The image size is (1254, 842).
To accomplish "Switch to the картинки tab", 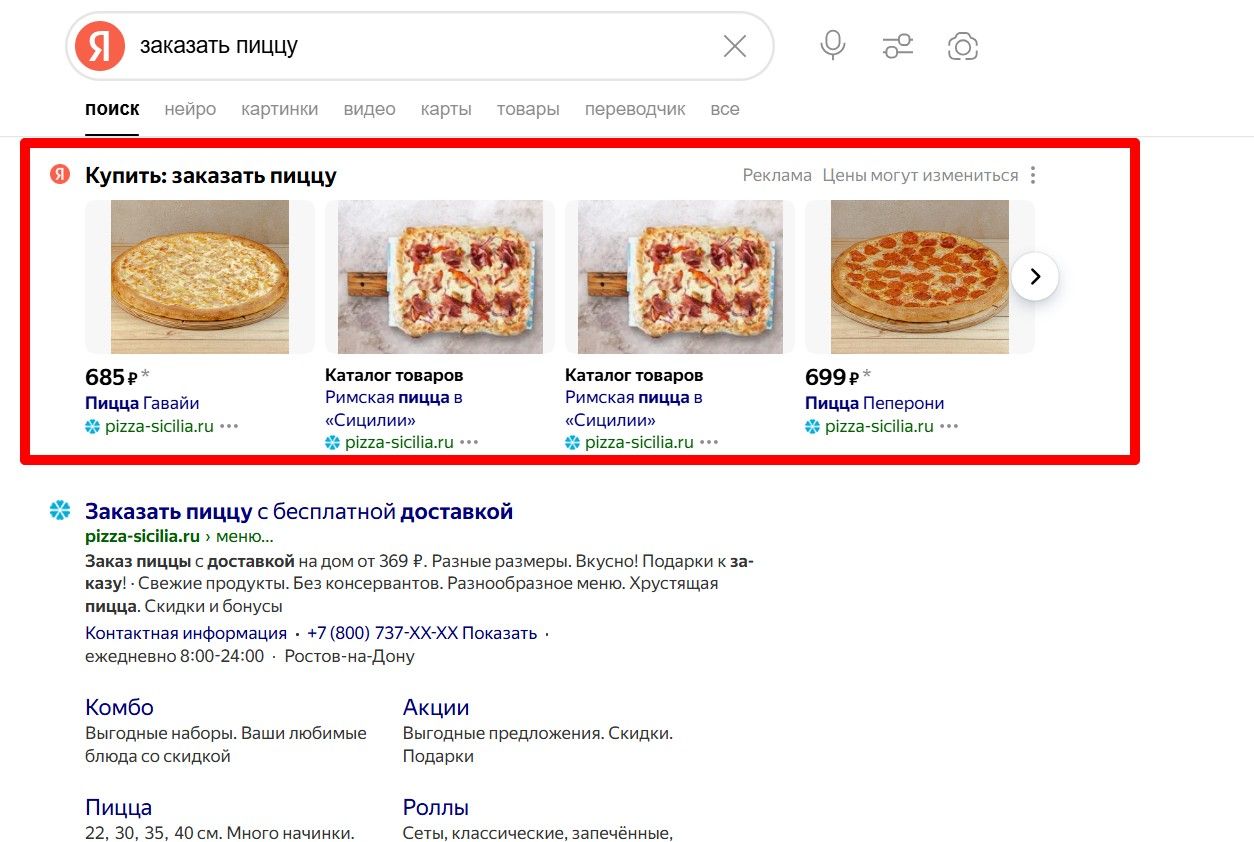I will pos(279,109).
